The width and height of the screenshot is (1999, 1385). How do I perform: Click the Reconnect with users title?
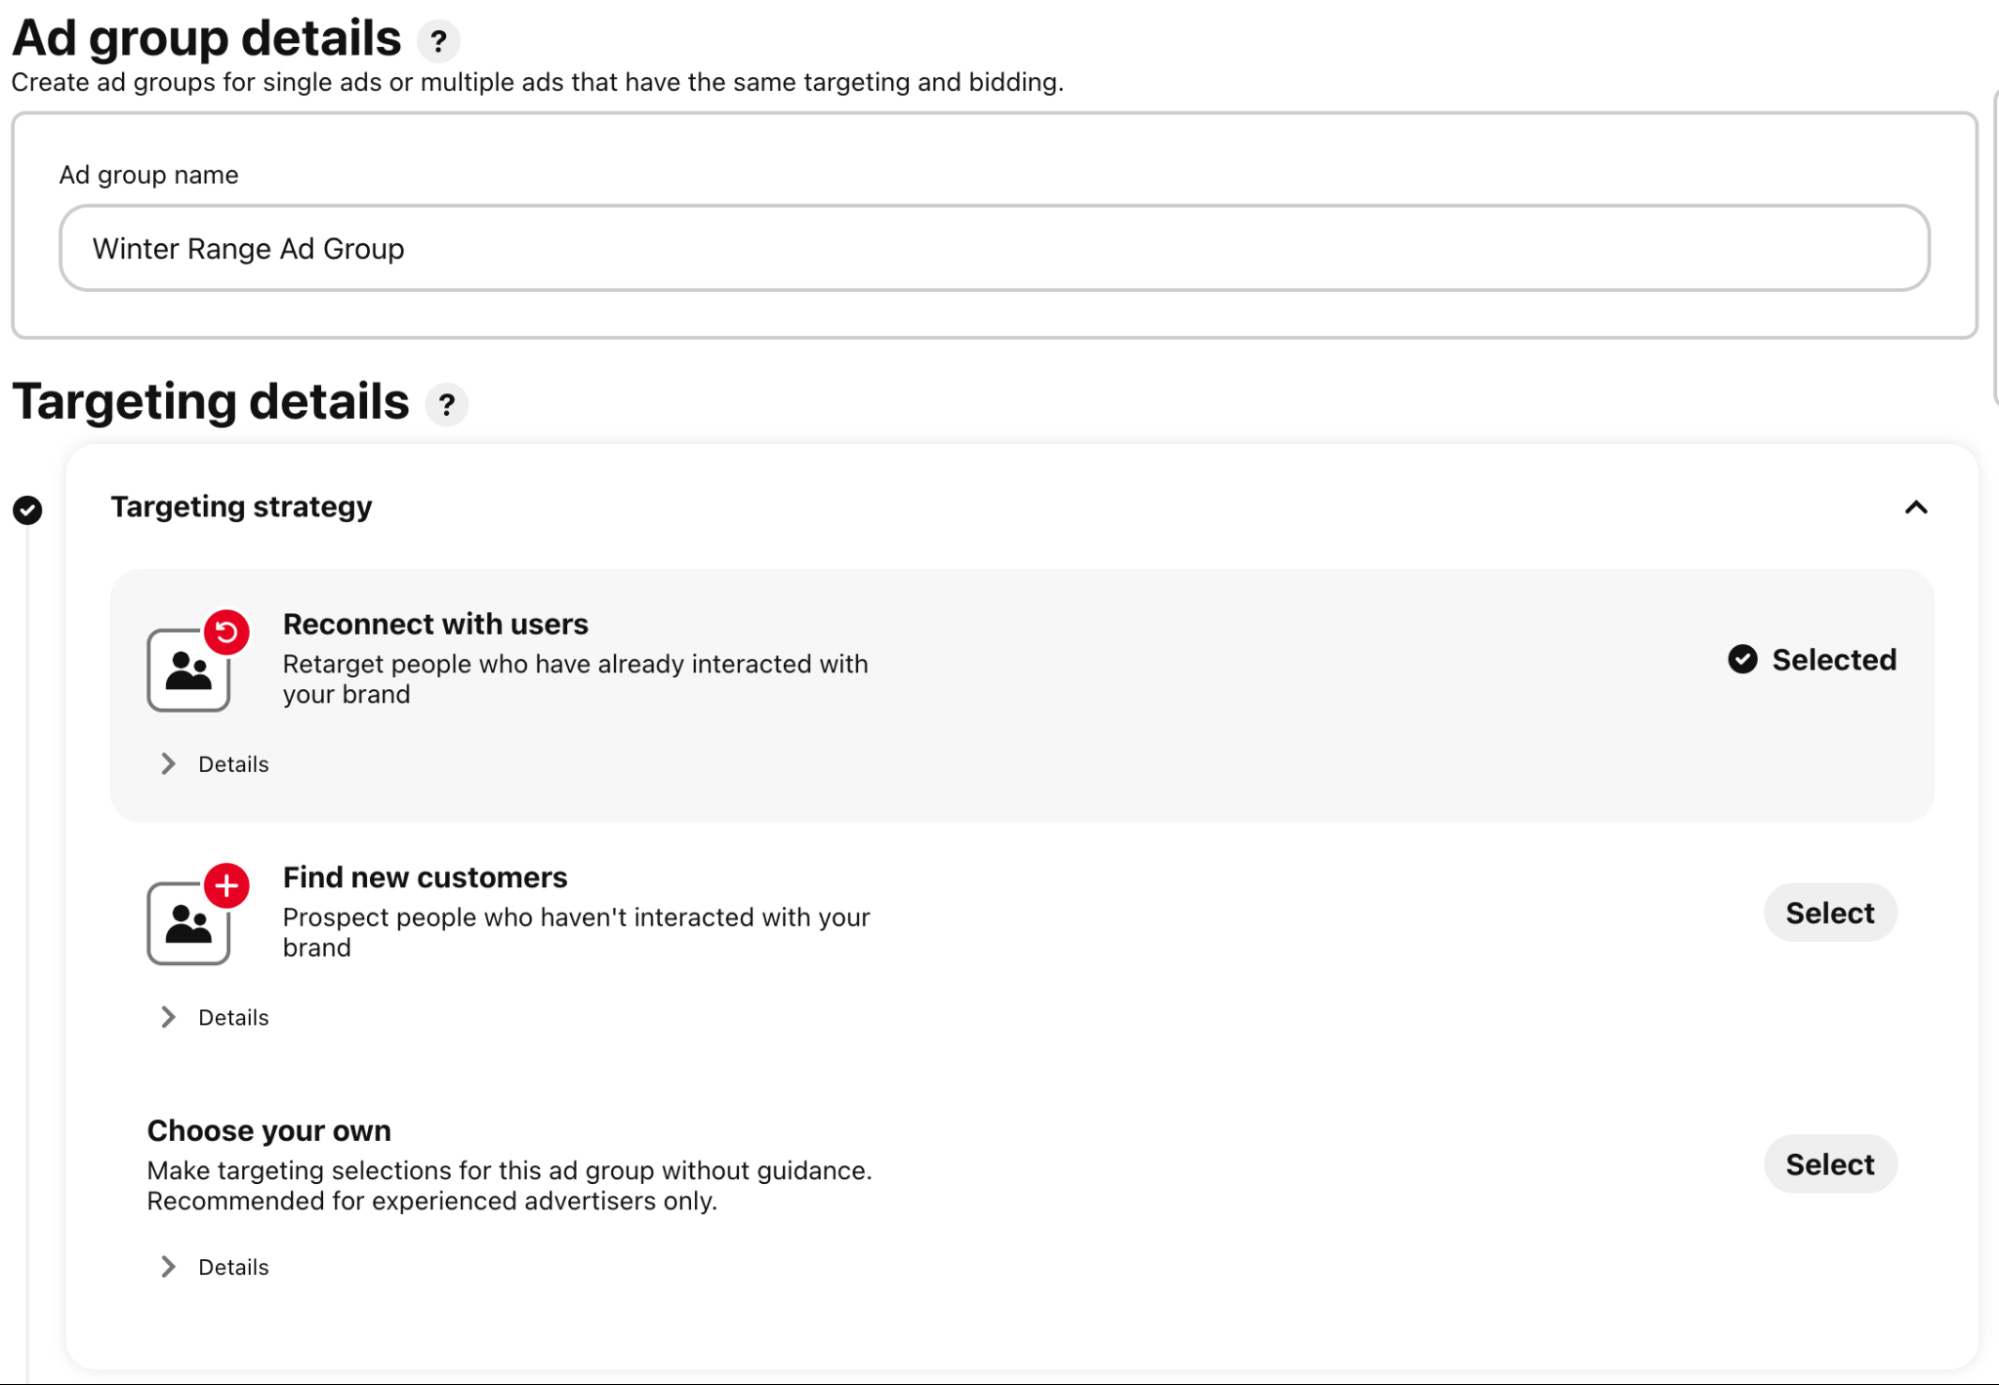coord(435,624)
